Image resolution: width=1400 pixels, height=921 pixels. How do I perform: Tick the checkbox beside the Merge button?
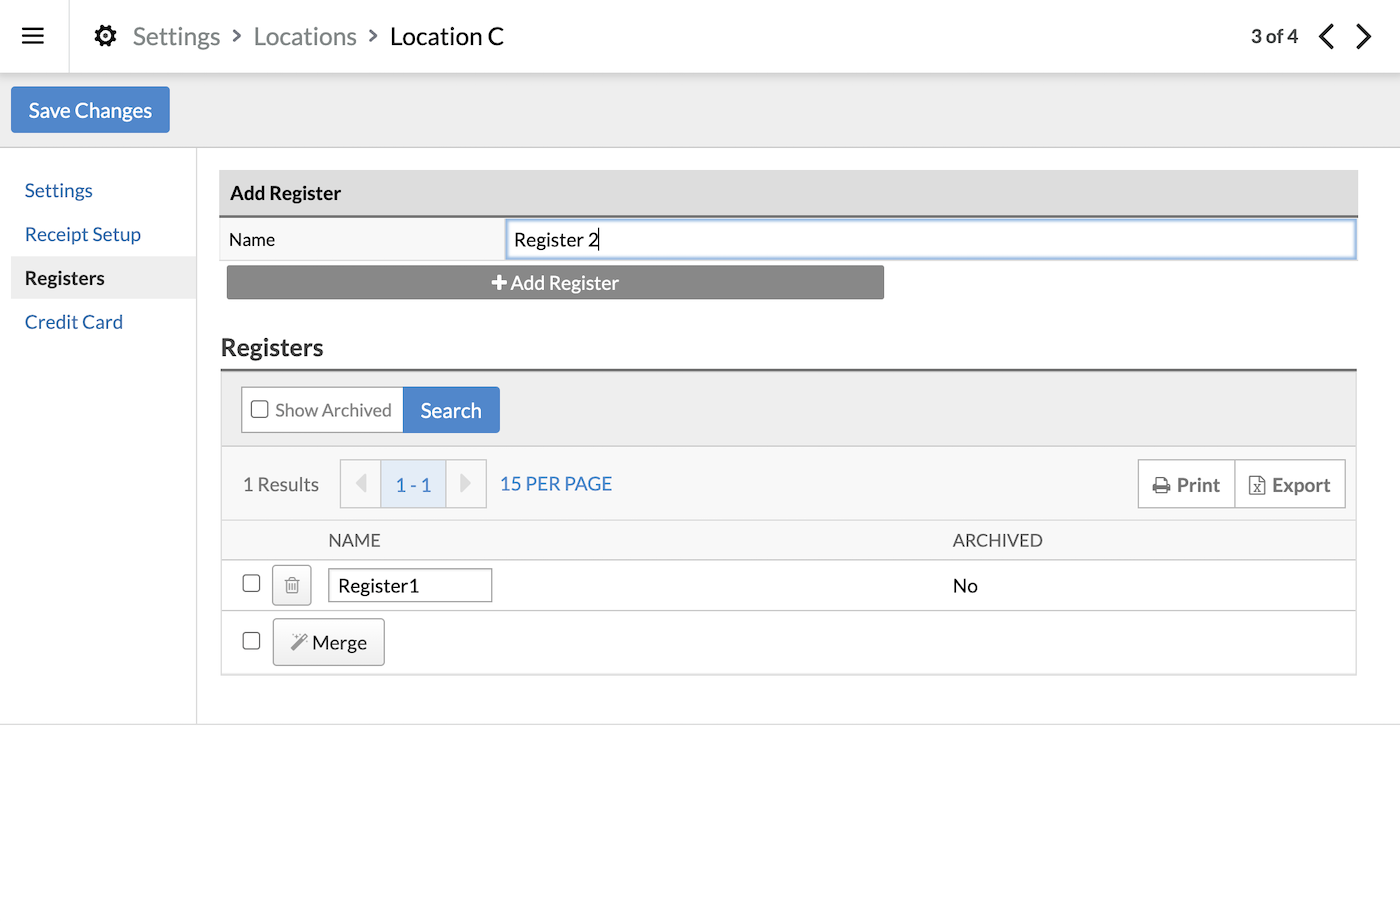250,640
